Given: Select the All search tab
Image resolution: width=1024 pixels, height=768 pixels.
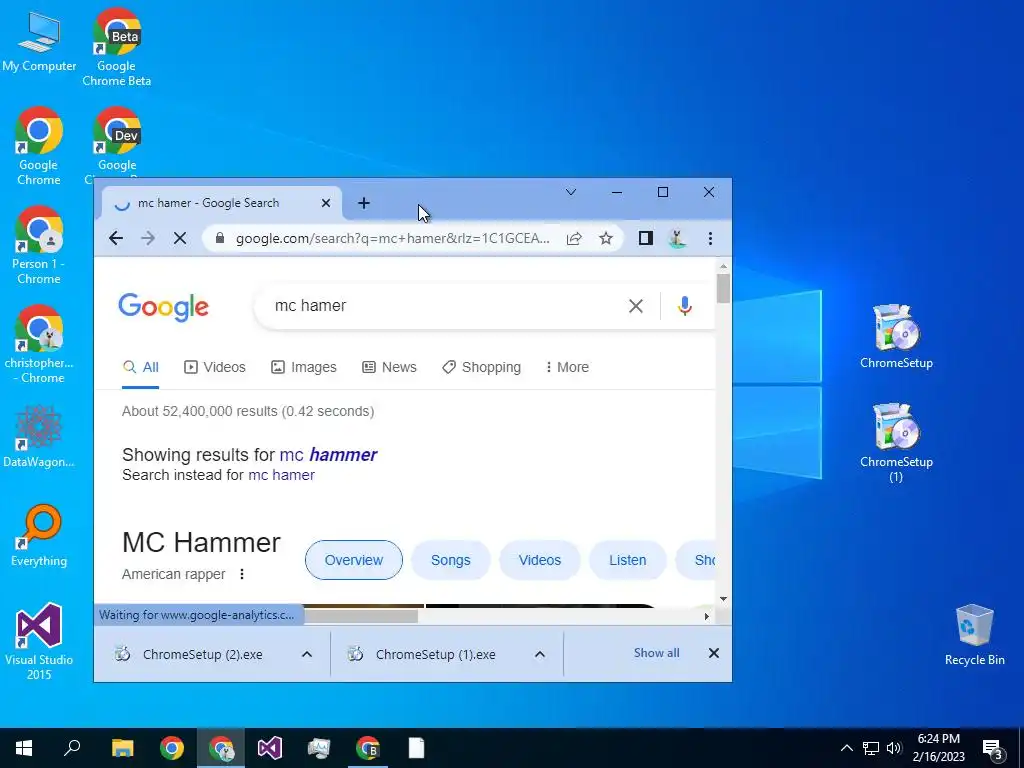Looking at the screenshot, I should [x=140, y=367].
